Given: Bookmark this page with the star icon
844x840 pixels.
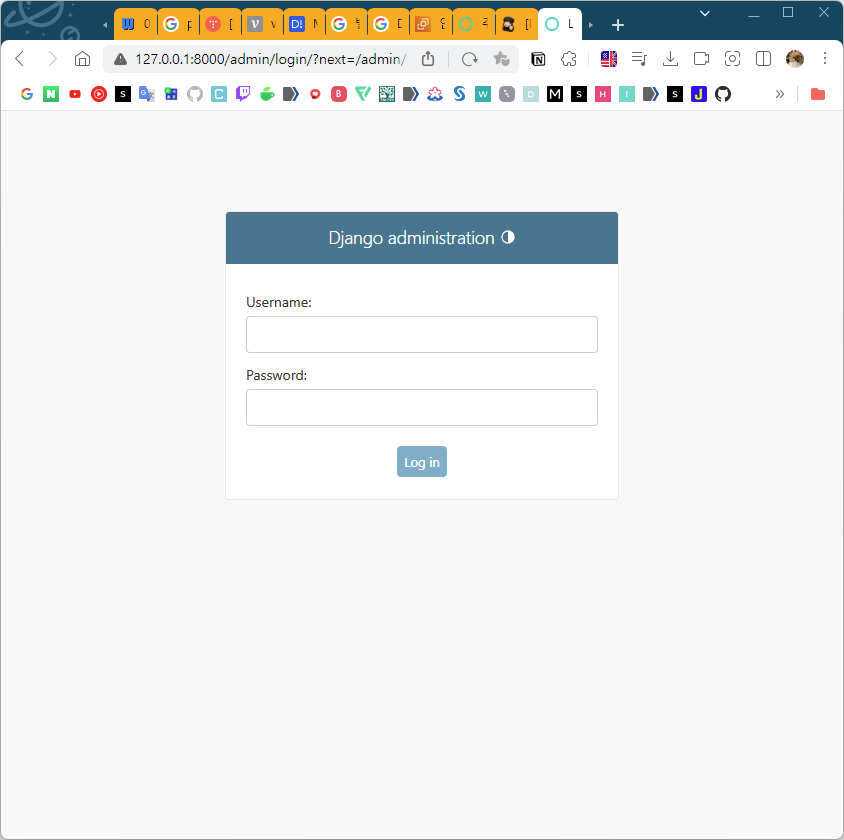Looking at the screenshot, I should tap(501, 59).
